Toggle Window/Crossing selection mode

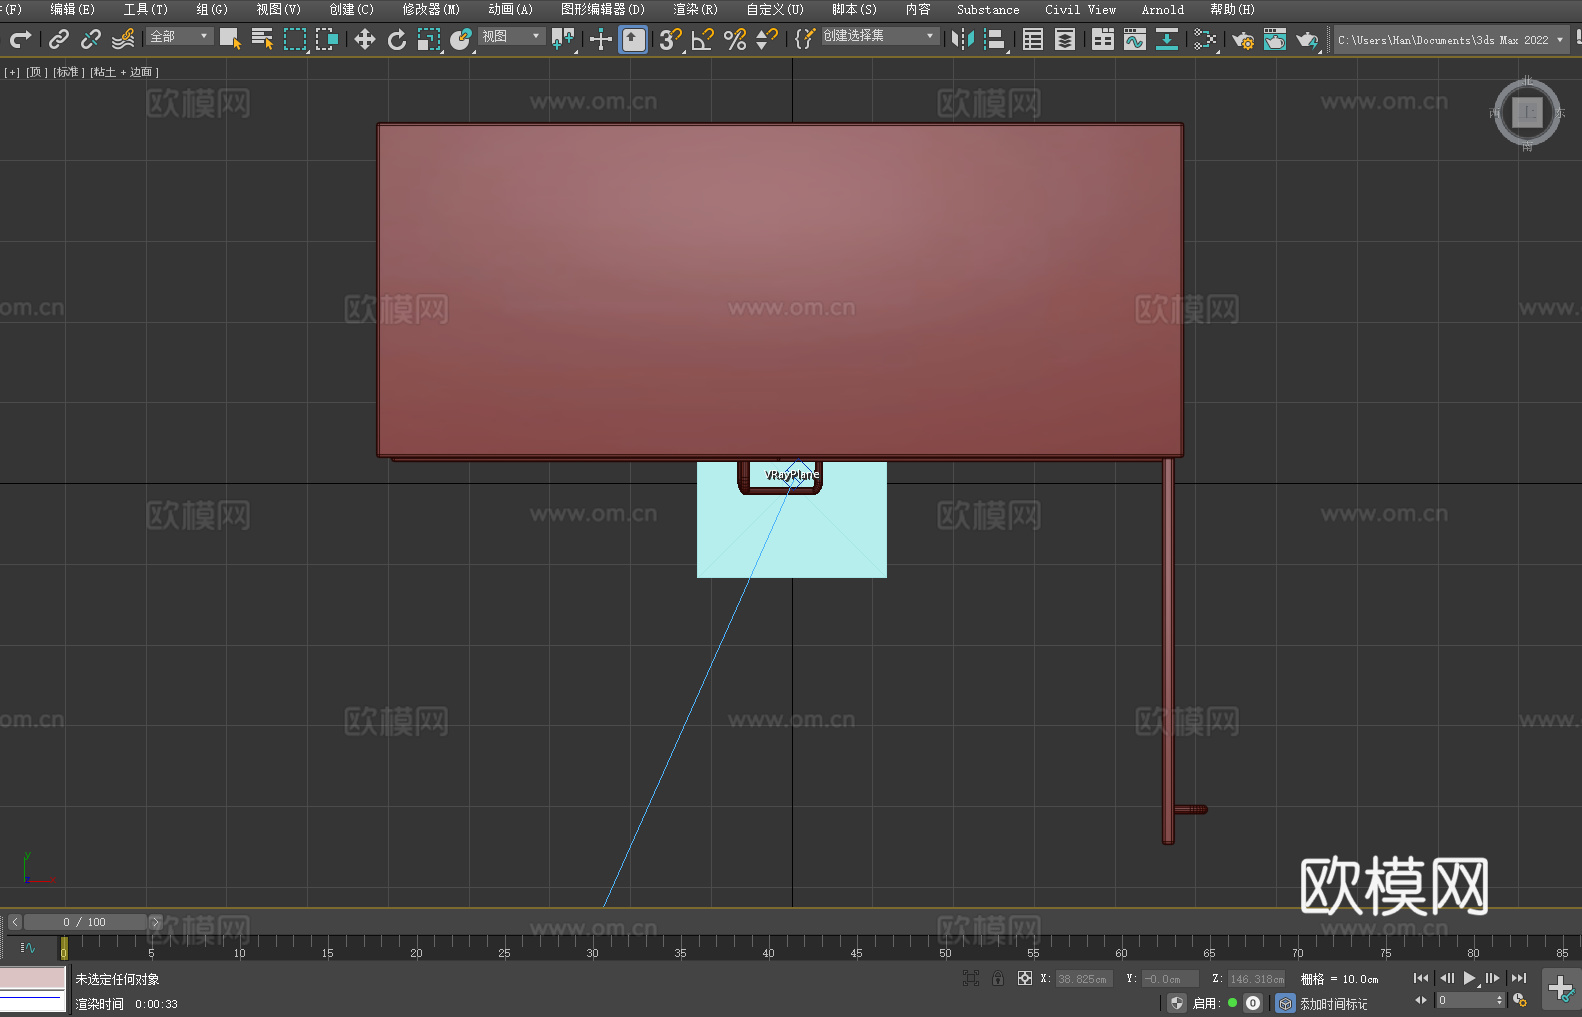coord(327,39)
